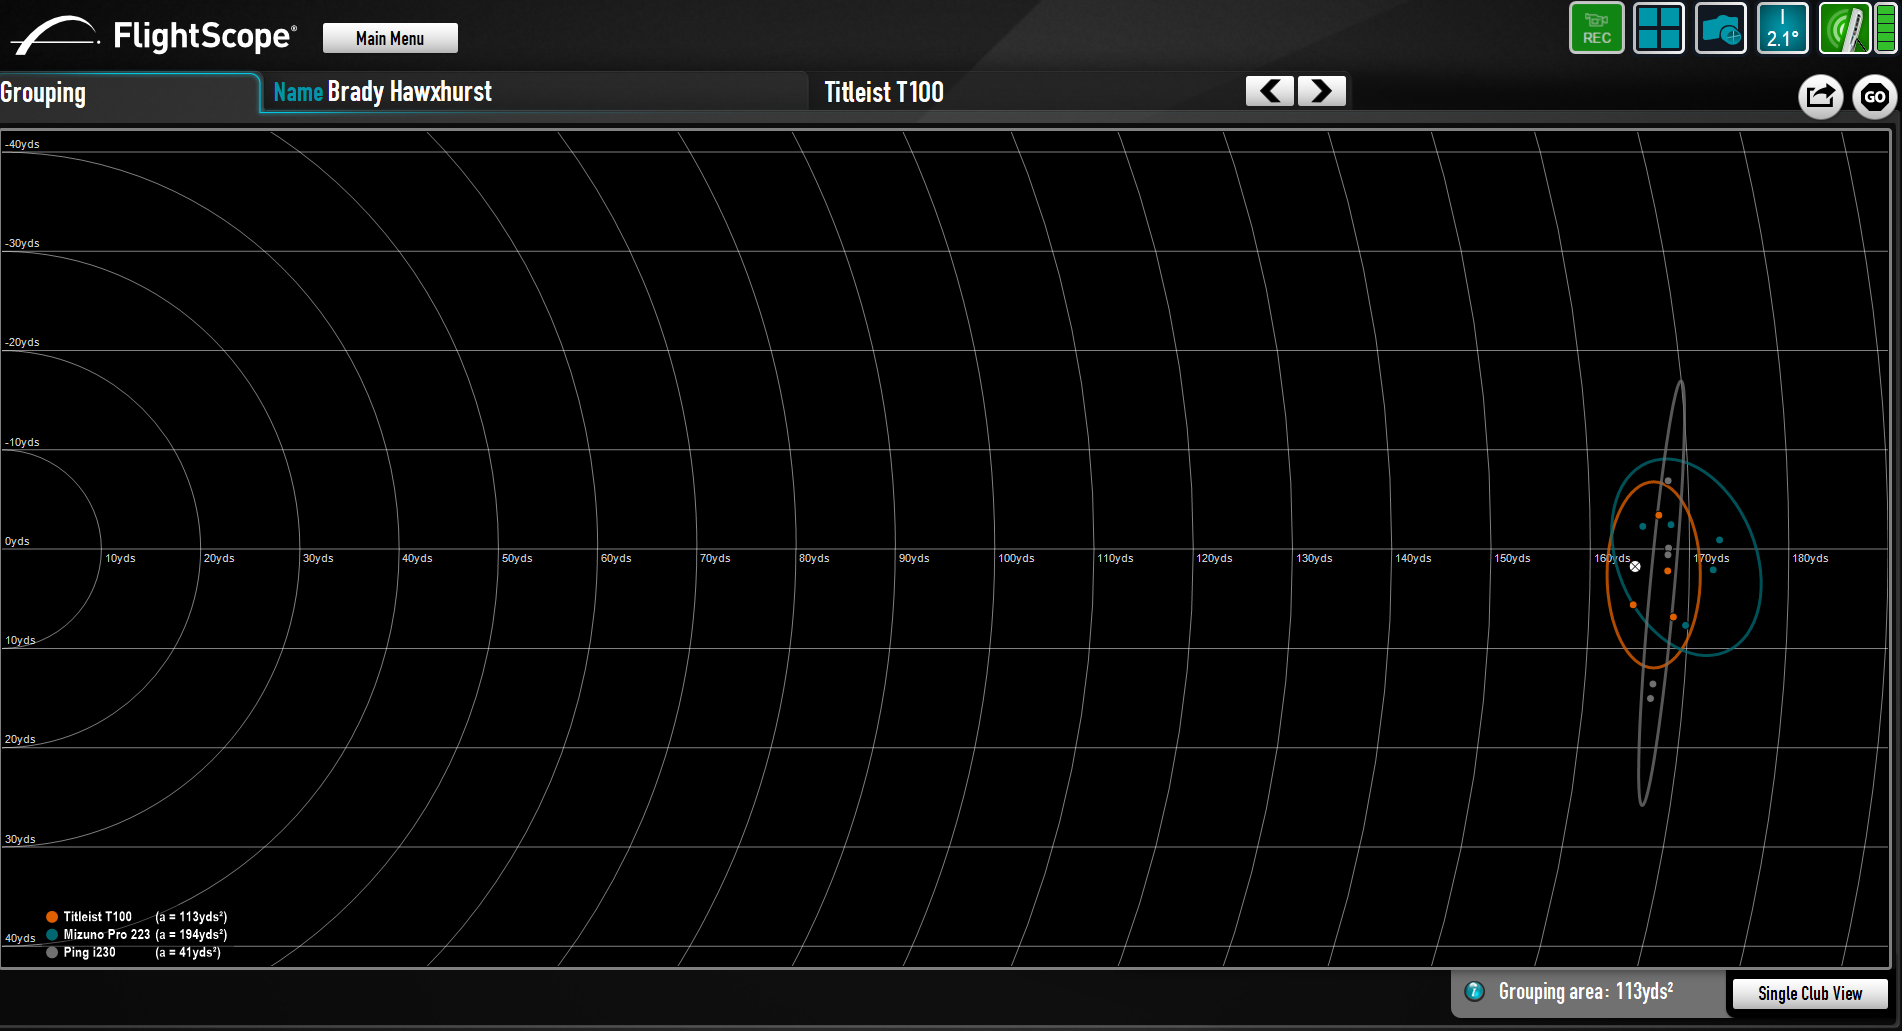This screenshot has width=1902, height=1031.
Task: Click the -40yds lateral axis label
Action: tap(22, 145)
